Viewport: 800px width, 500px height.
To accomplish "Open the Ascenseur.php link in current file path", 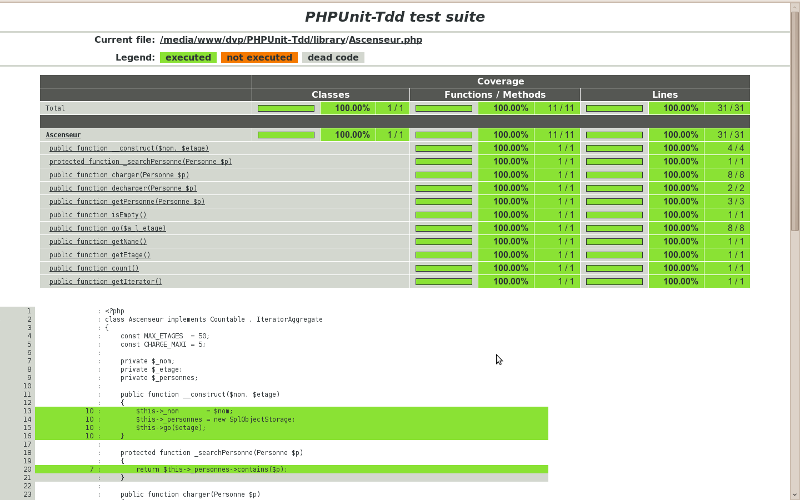I will pos(385,40).
